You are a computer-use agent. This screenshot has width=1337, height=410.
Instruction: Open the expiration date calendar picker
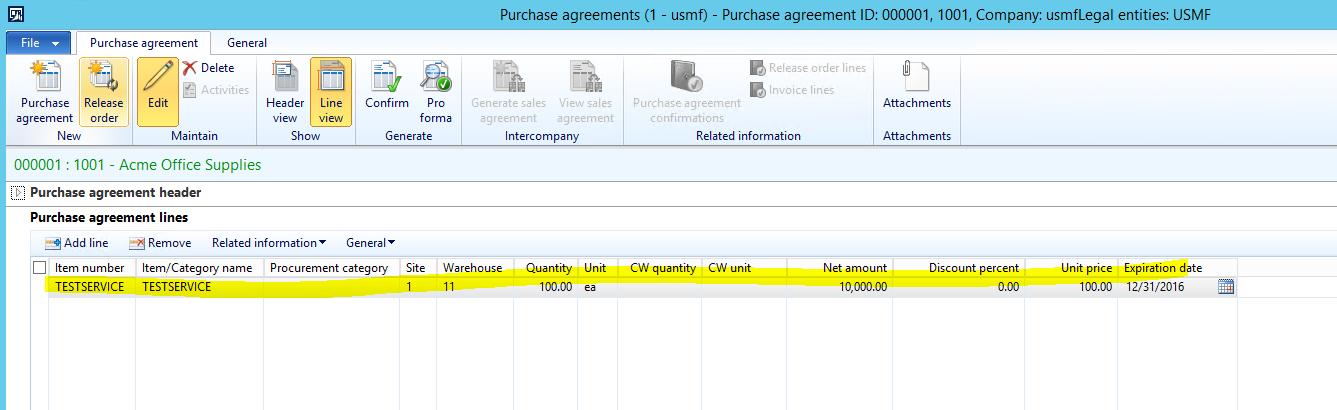pyautogui.click(x=1226, y=287)
